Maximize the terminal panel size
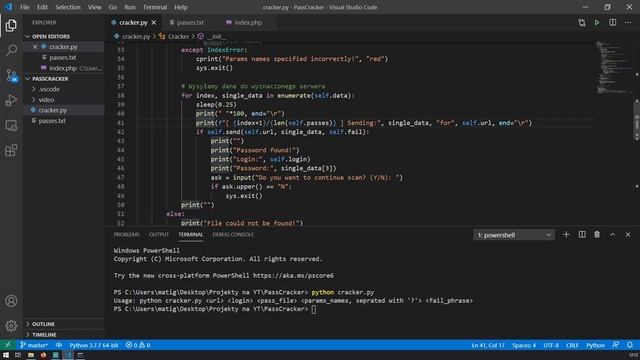640x360 pixels. click(612, 234)
